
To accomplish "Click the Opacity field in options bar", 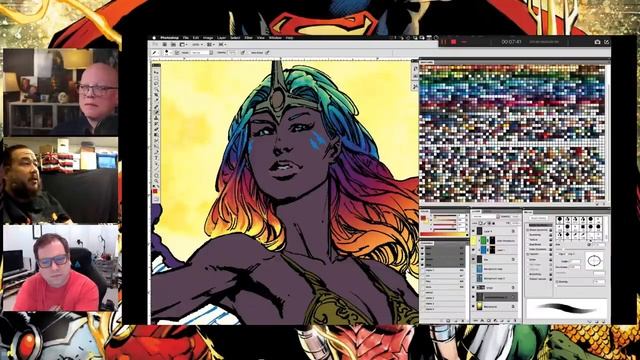I will click(x=232, y=53).
